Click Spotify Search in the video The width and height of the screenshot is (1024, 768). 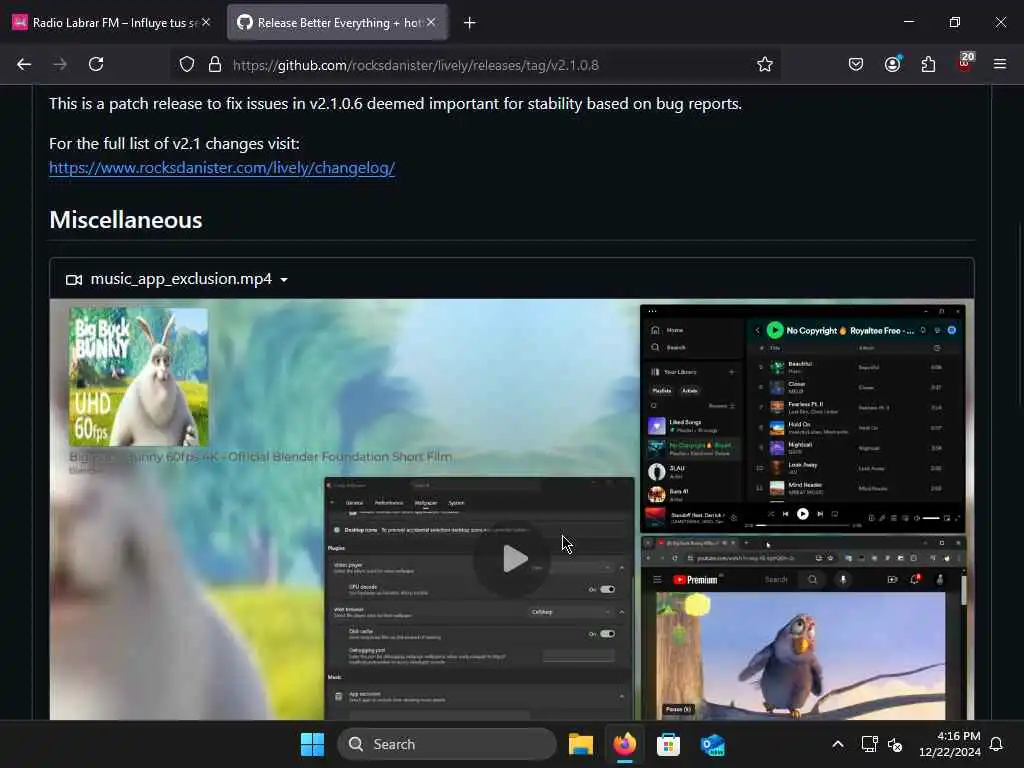coord(669,347)
